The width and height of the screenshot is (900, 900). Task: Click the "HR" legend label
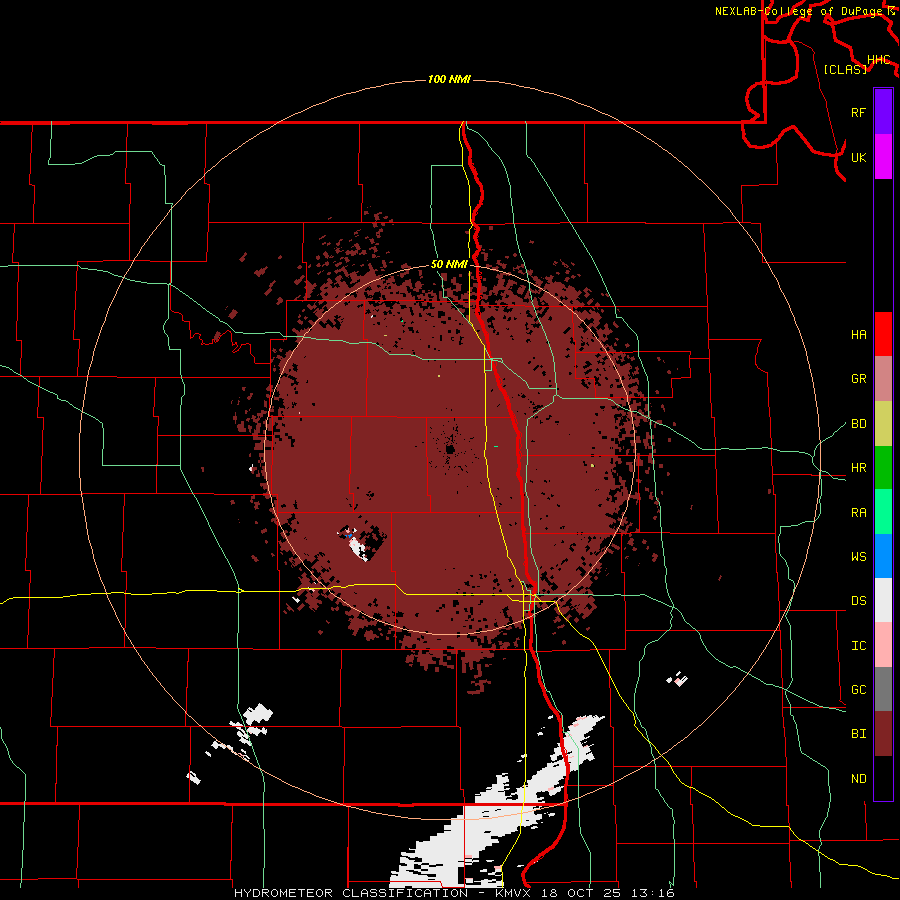point(858,468)
